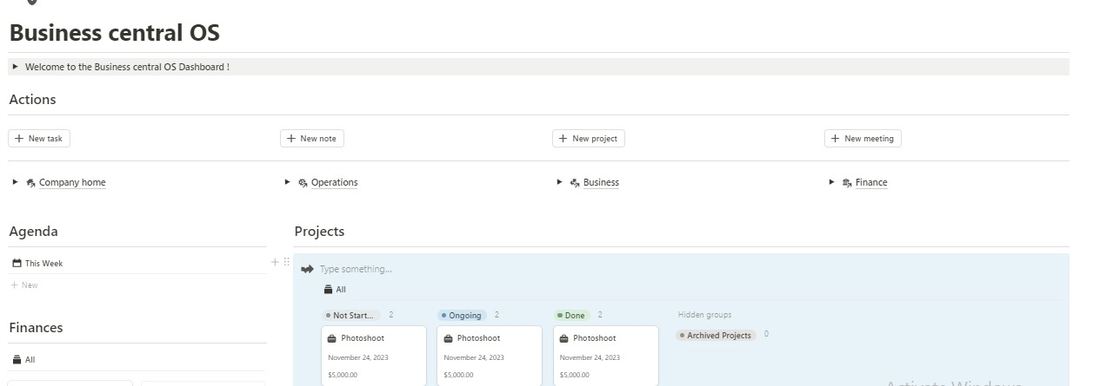Click the Agenda section heading
This screenshot has width=1100, height=386.
point(33,231)
